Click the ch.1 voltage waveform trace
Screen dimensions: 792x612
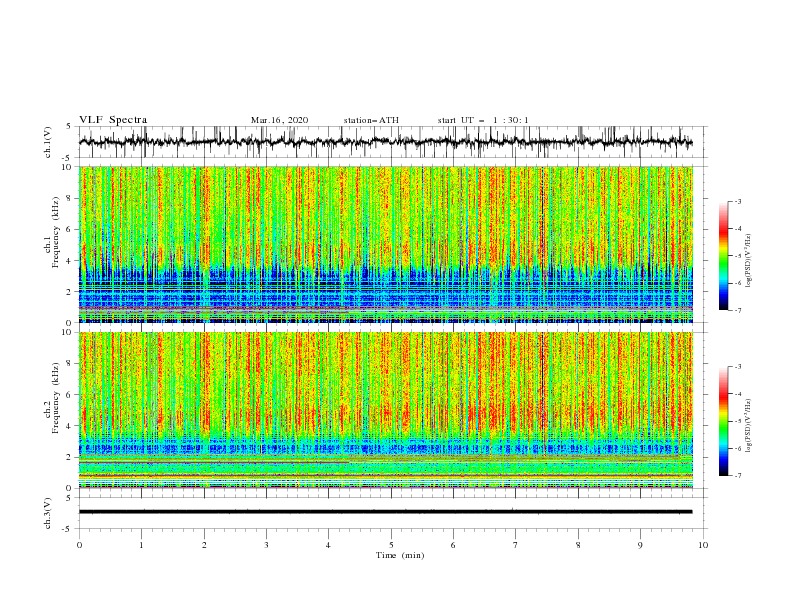click(x=385, y=142)
